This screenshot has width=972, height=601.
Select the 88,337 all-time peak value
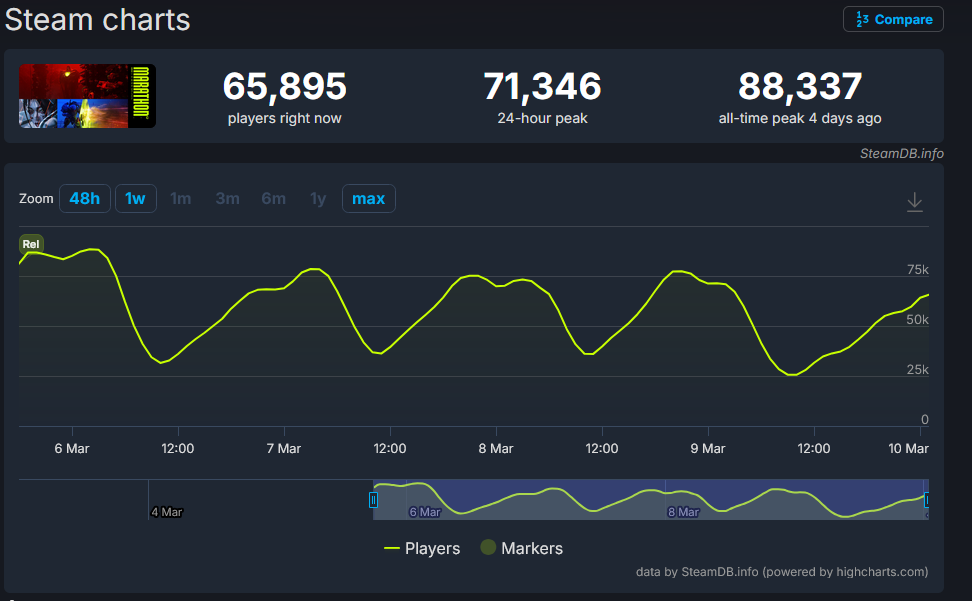click(x=800, y=86)
